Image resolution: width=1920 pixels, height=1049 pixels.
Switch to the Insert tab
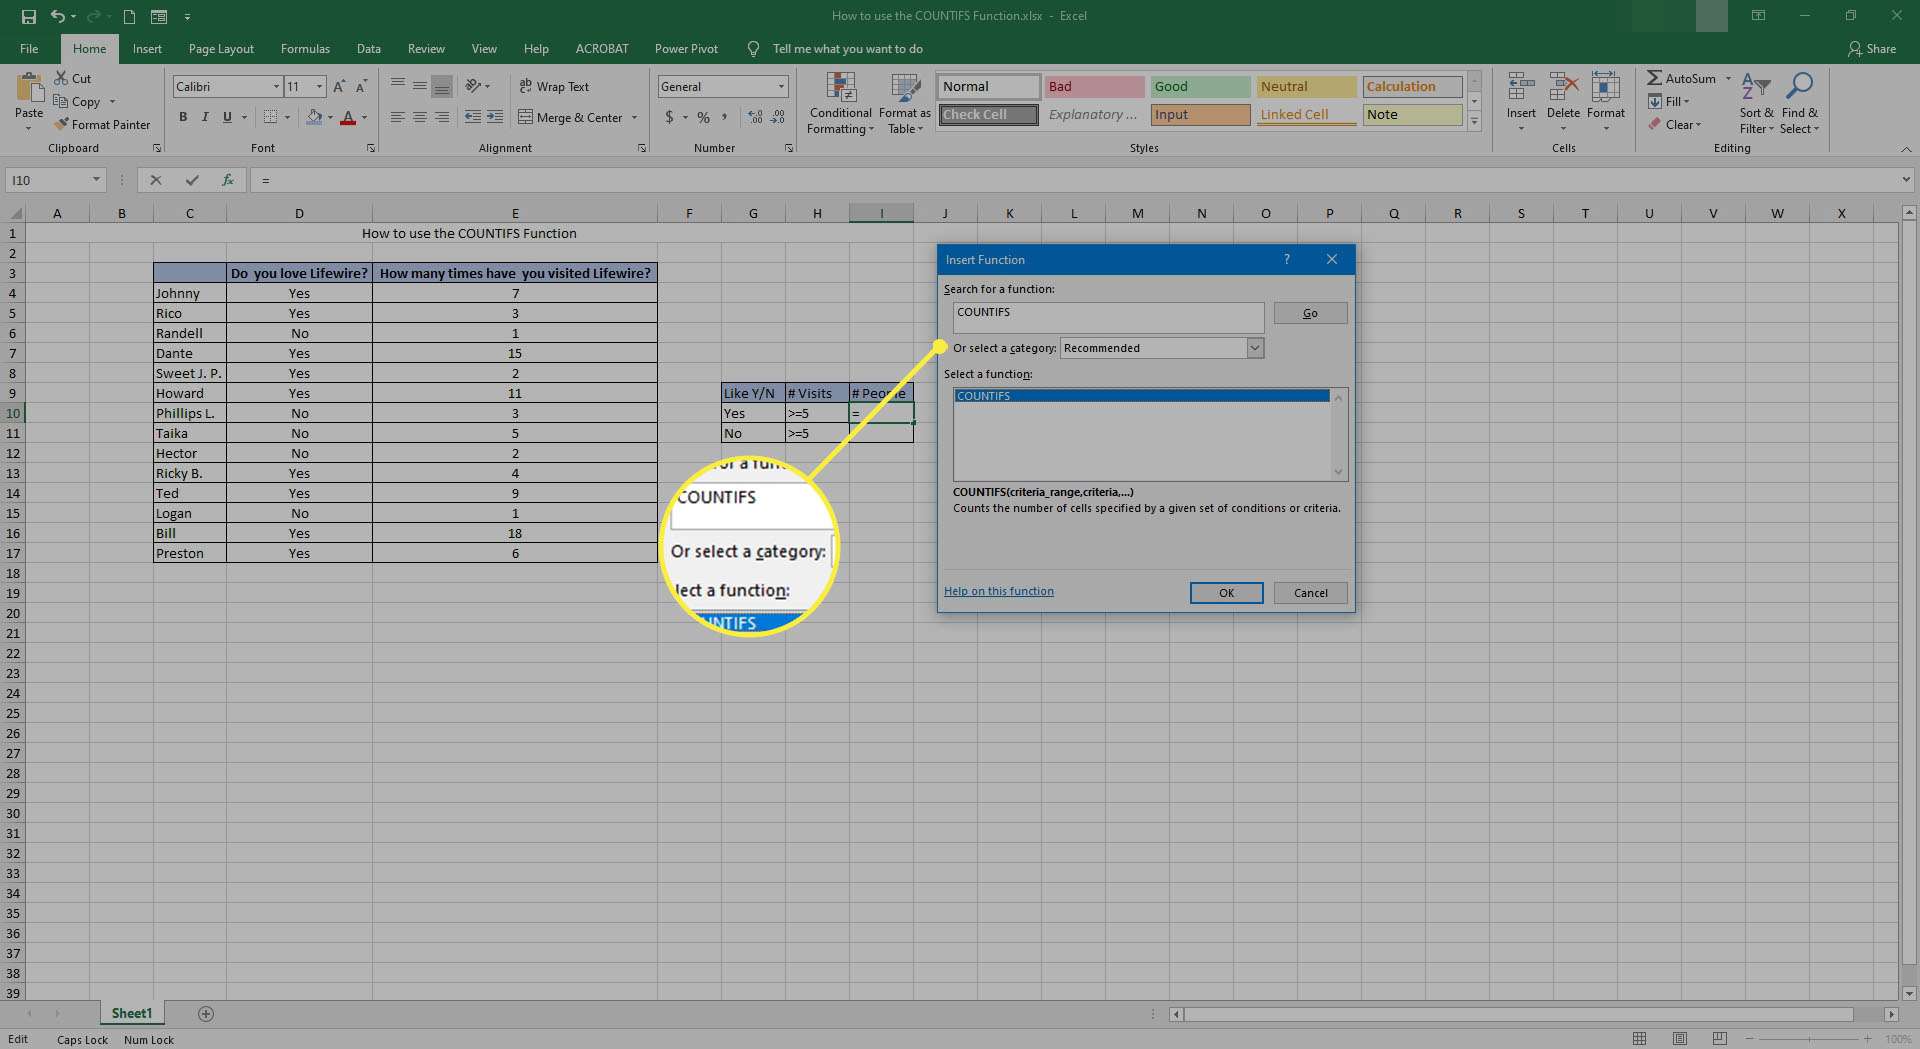coord(147,48)
